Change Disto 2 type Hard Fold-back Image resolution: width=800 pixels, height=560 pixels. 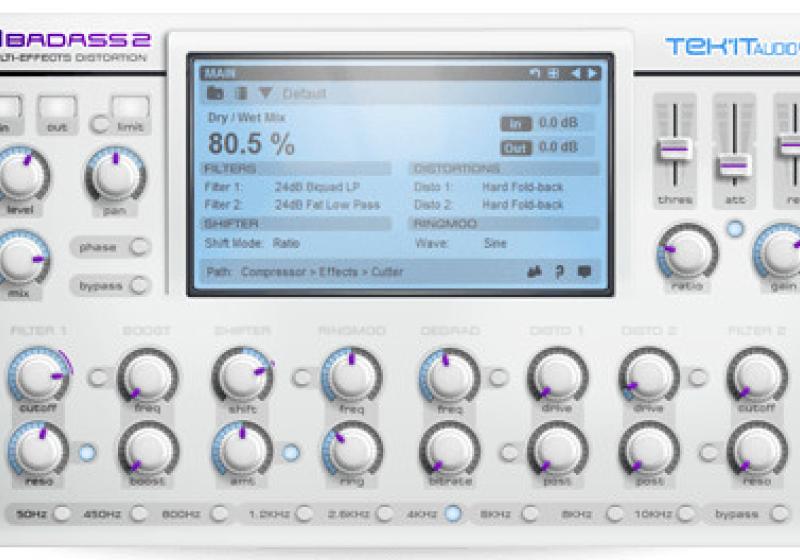522,205
